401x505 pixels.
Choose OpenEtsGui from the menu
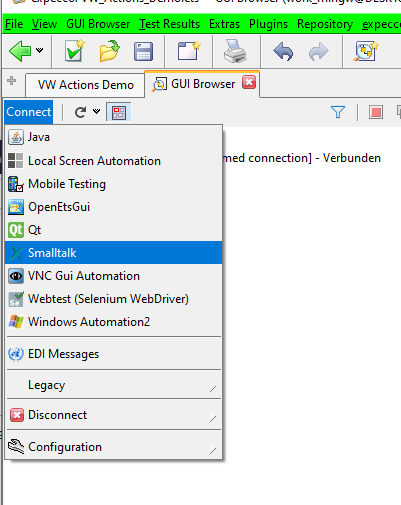click(x=114, y=207)
